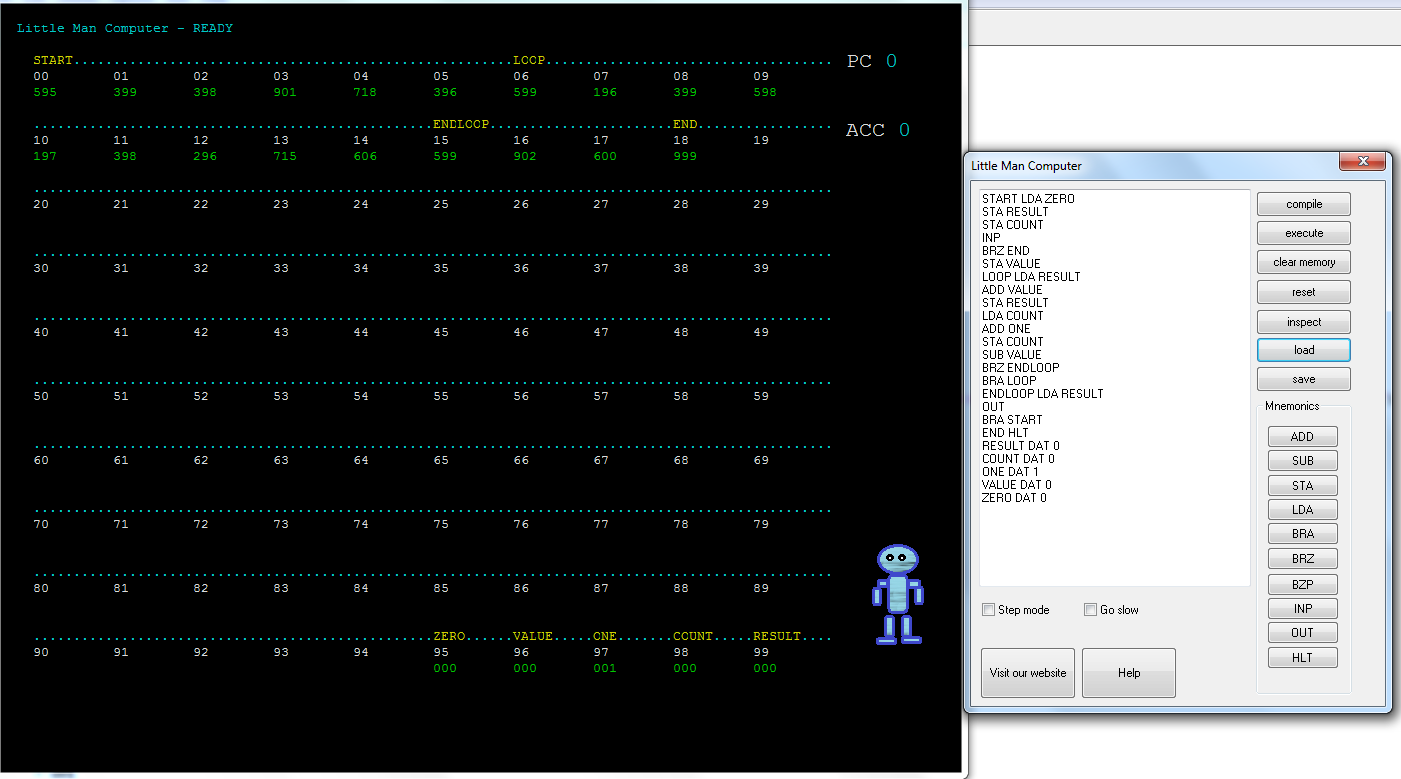Select the 'END HLT' code line
1401x779 pixels.
pos(1005,433)
